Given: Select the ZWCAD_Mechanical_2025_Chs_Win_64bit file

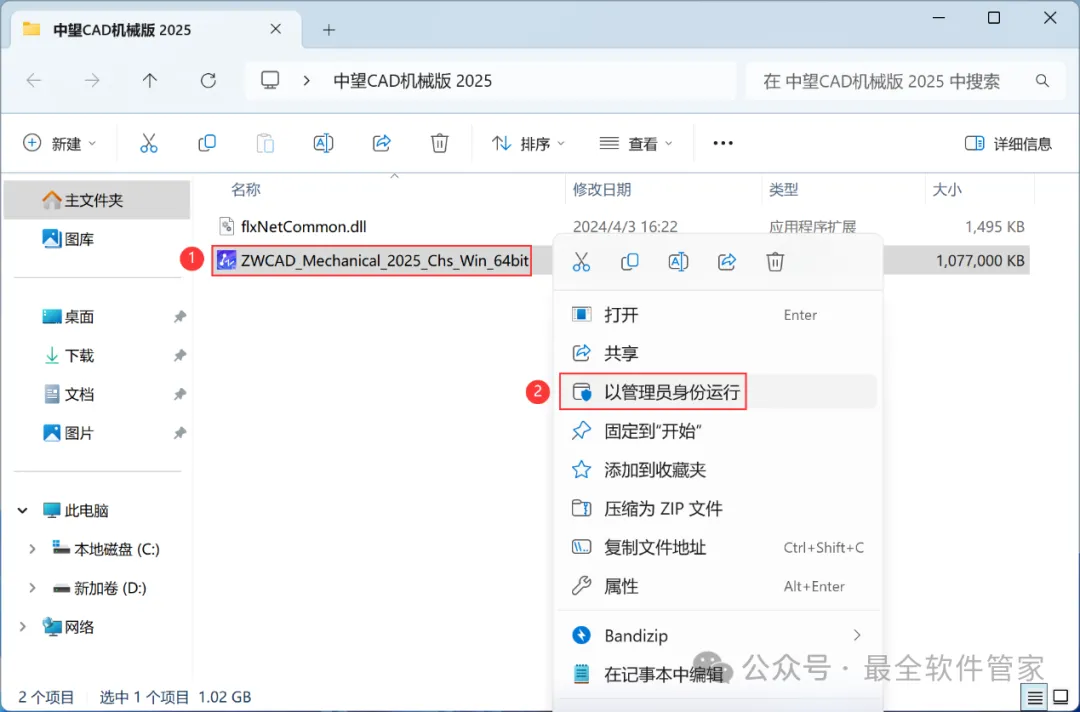Looking at the screenshot, I should click(x=372, y=261).
